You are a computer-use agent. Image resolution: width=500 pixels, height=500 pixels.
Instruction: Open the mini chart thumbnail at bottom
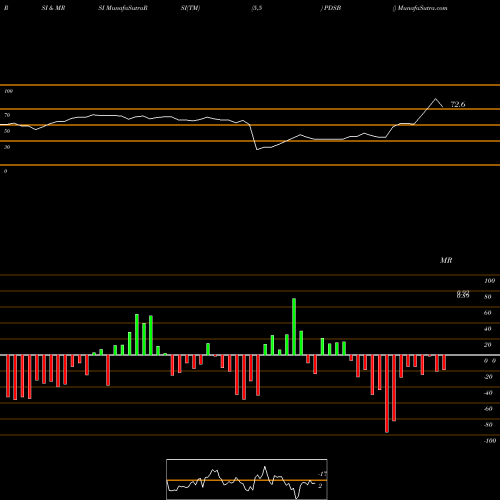[x=247, y=479]
